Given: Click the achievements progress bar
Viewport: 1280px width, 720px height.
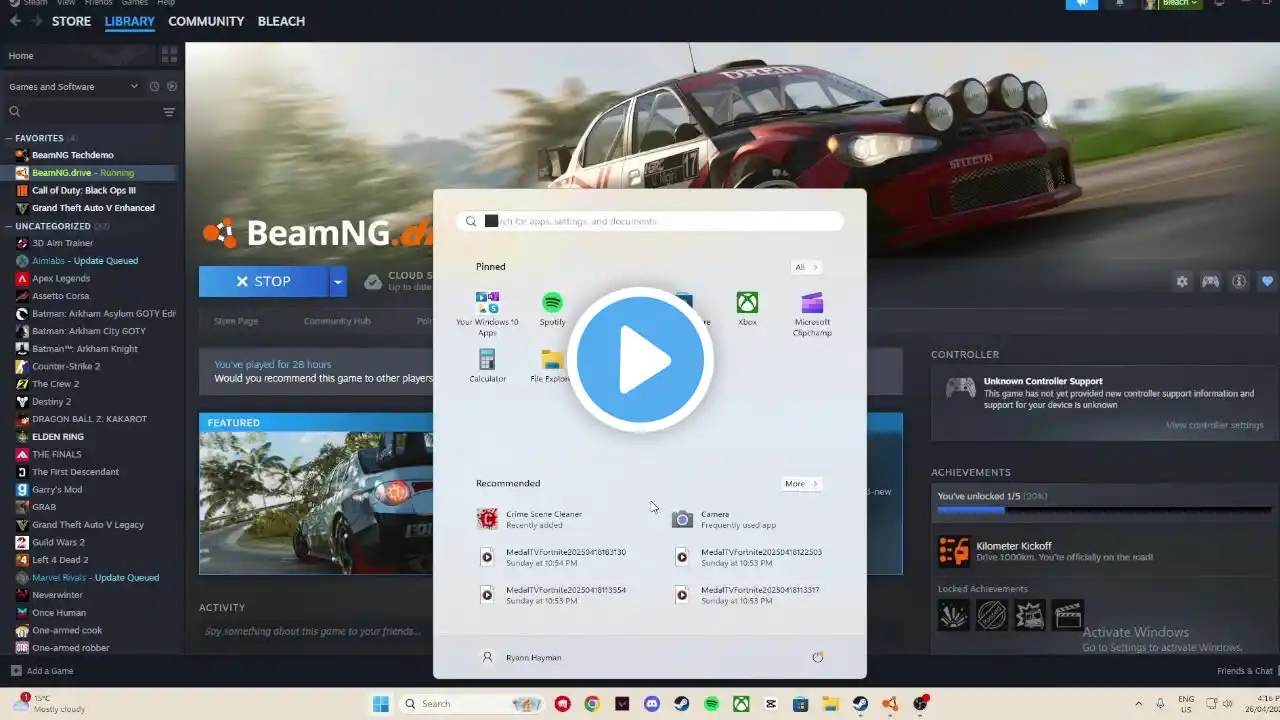Looking at the screenshot, I should [1102, 510].
